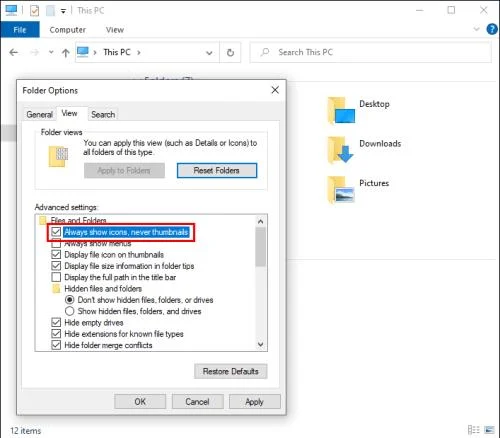Click Restore Defaults button
This screenshot has width=500, height=438.
231,371
